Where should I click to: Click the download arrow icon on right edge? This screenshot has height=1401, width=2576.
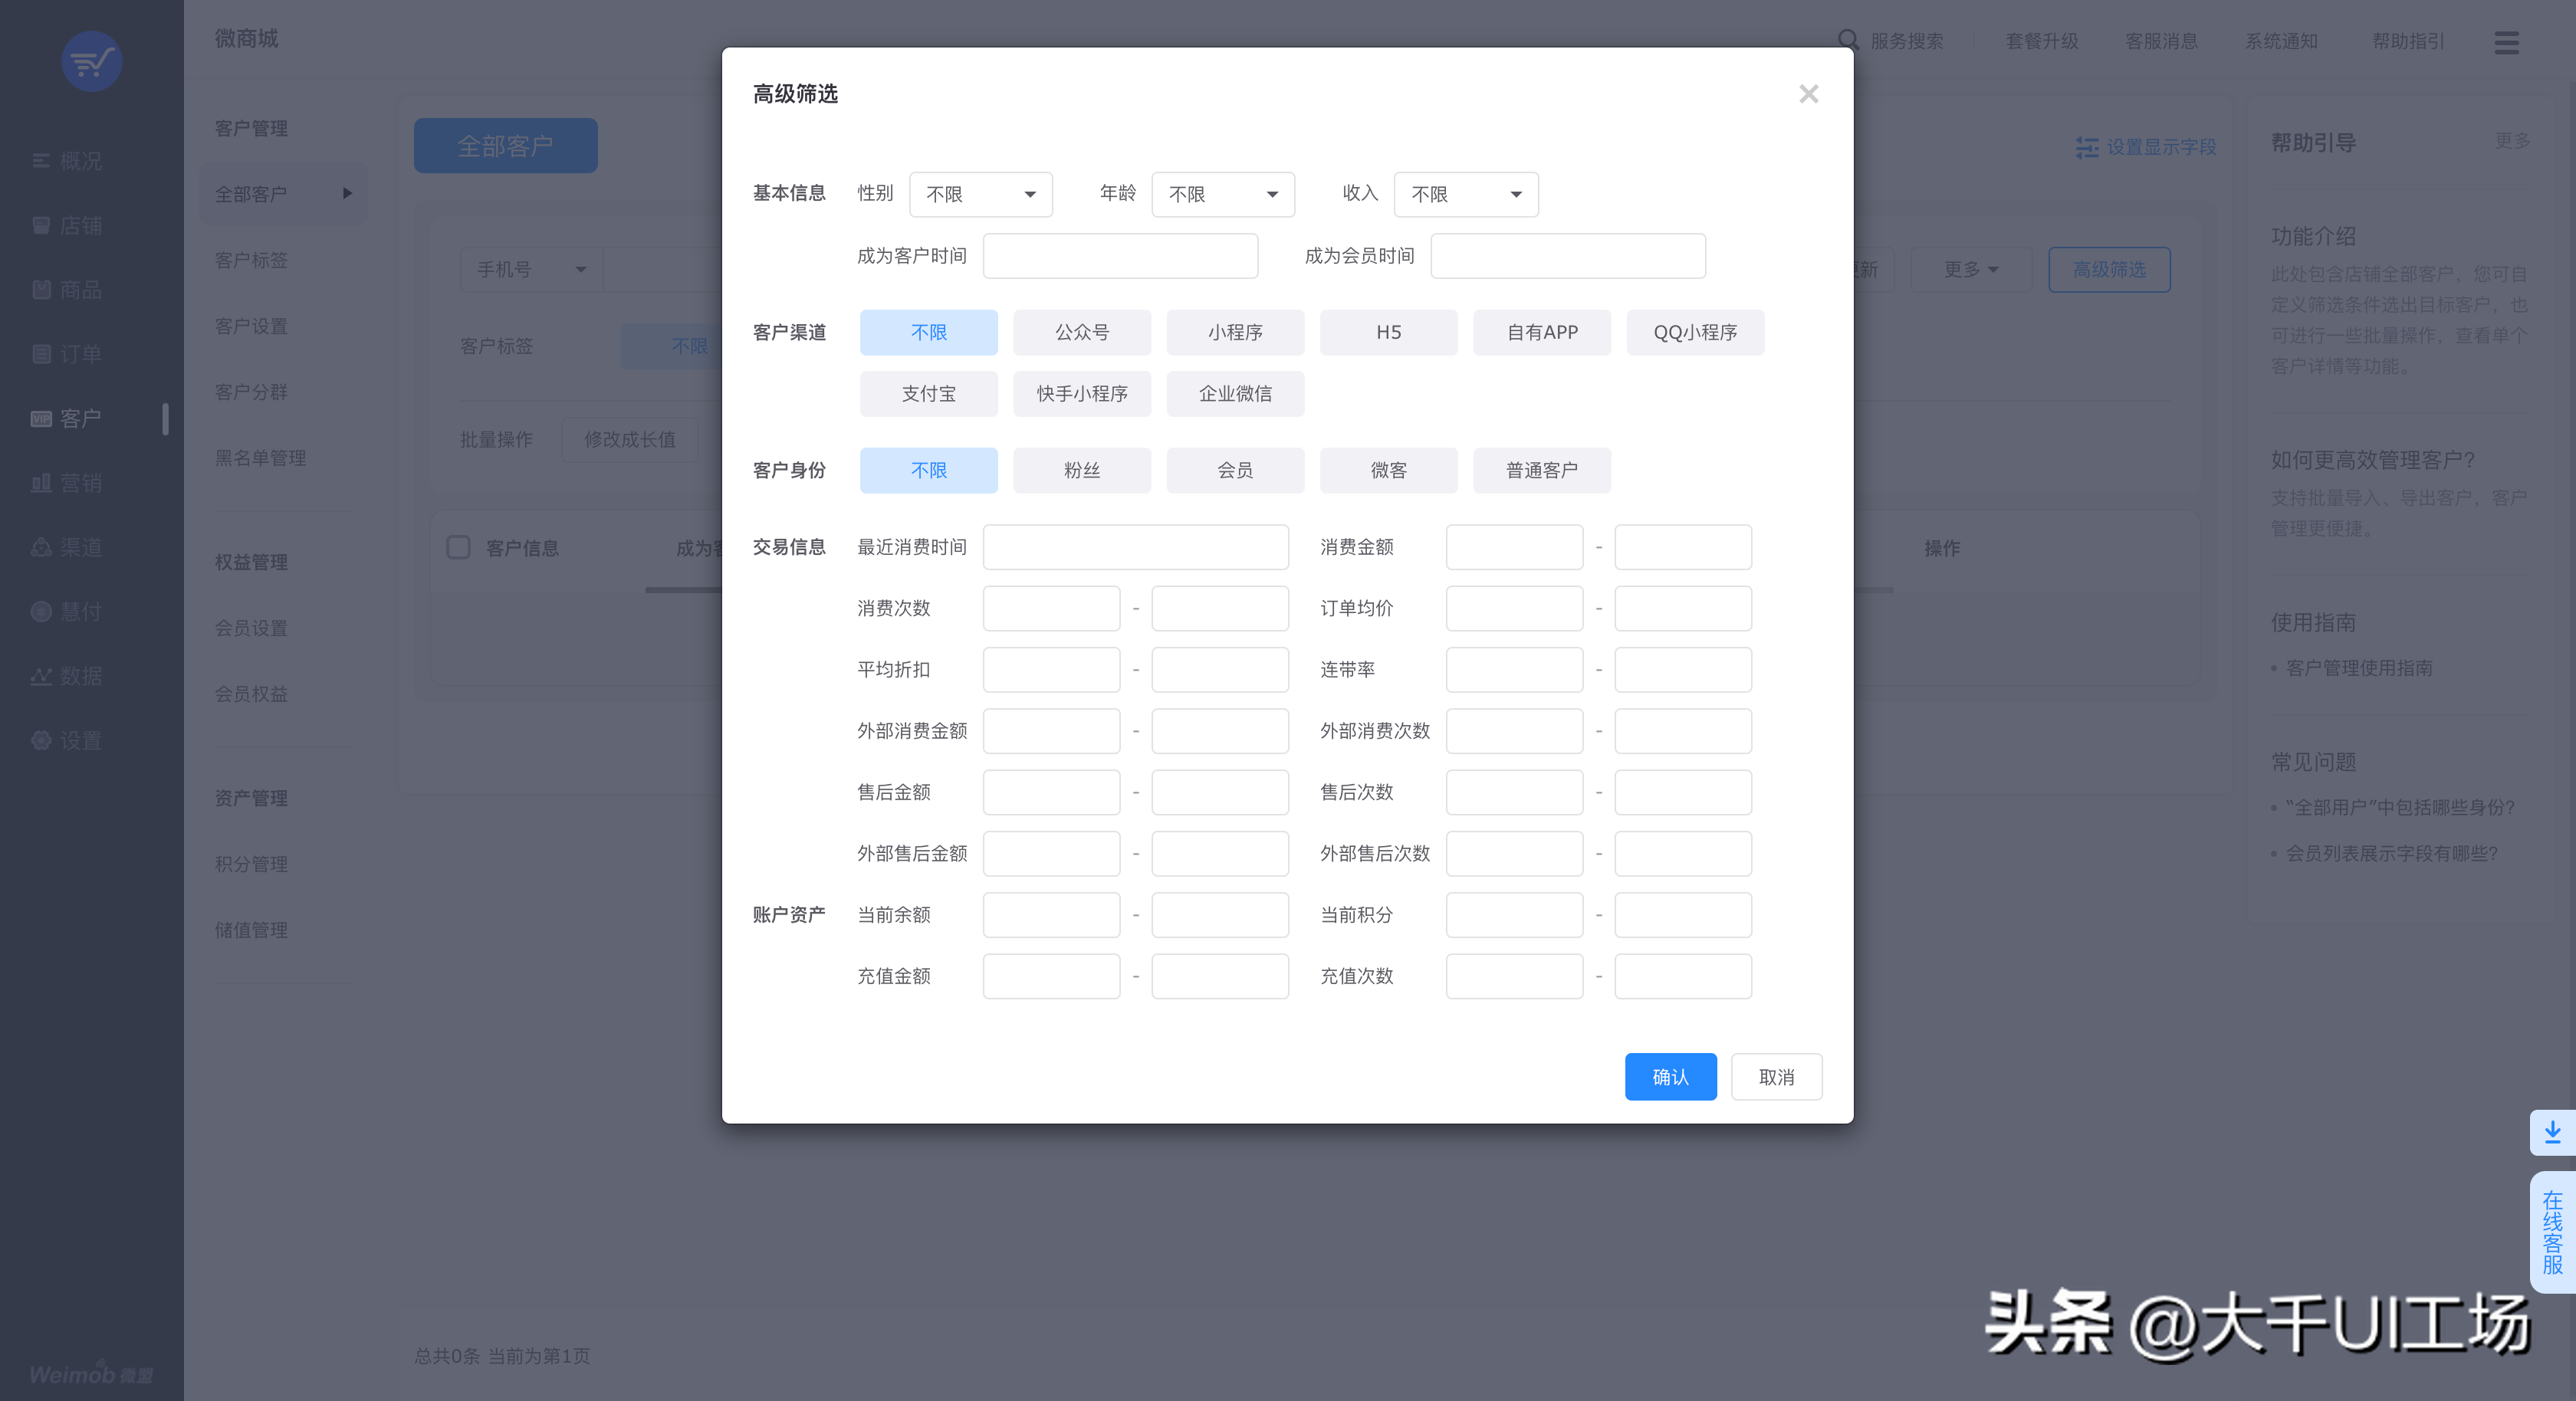(x=2552, y=1132)
